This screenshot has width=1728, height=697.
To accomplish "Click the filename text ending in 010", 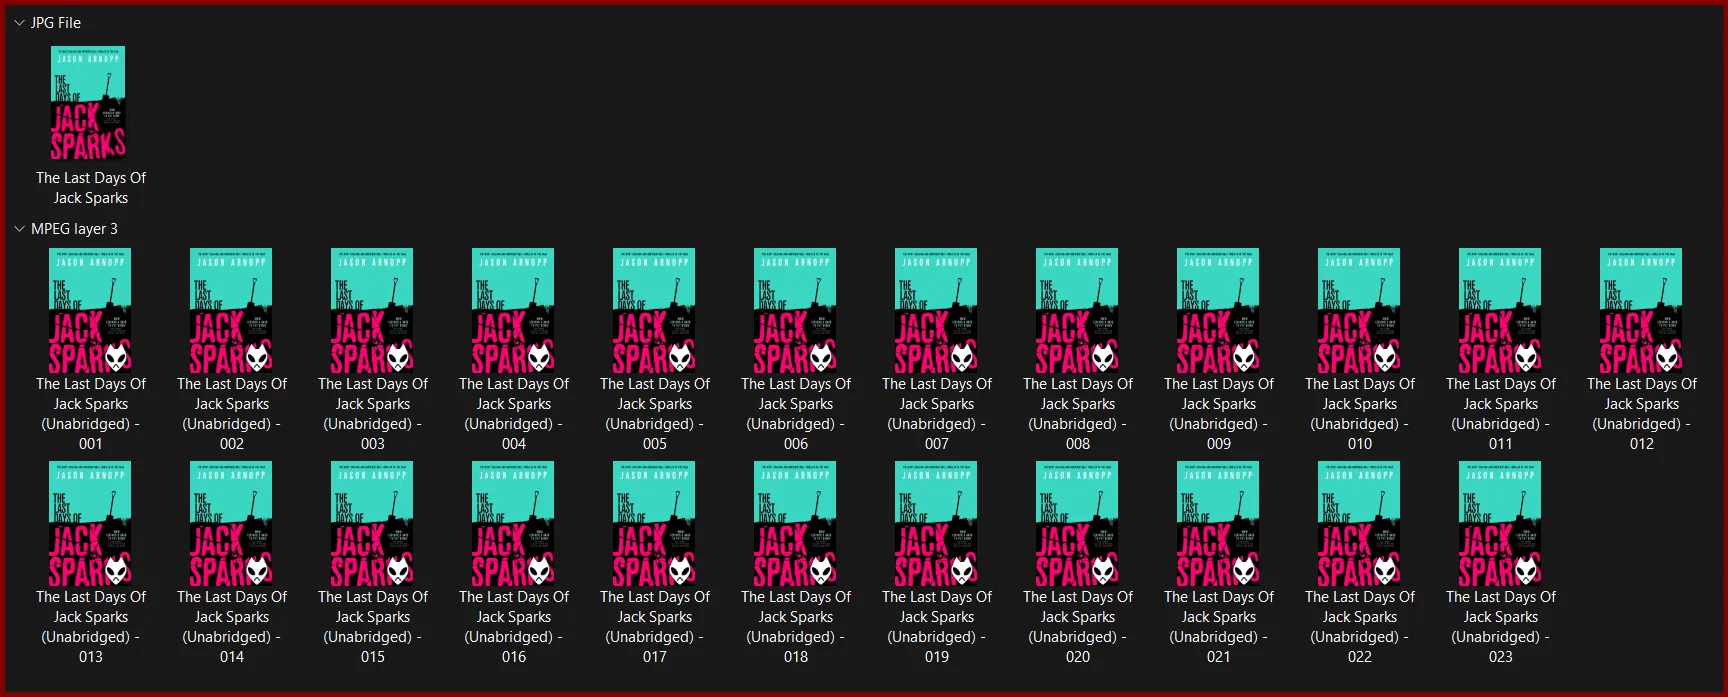I will (1360, 414).
